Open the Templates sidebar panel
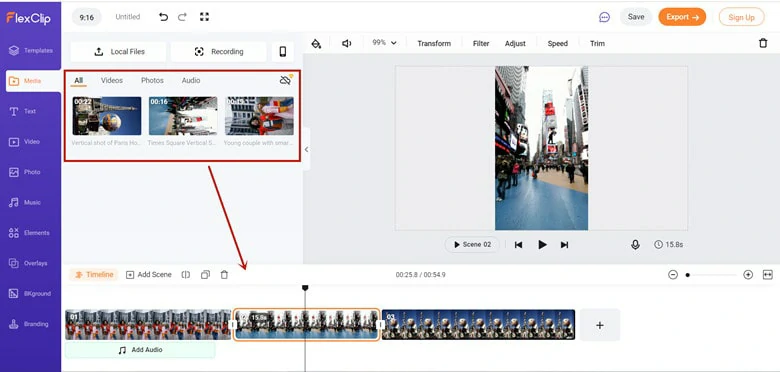The width and height of the screenshot is (780, 372). click(30, 50)
